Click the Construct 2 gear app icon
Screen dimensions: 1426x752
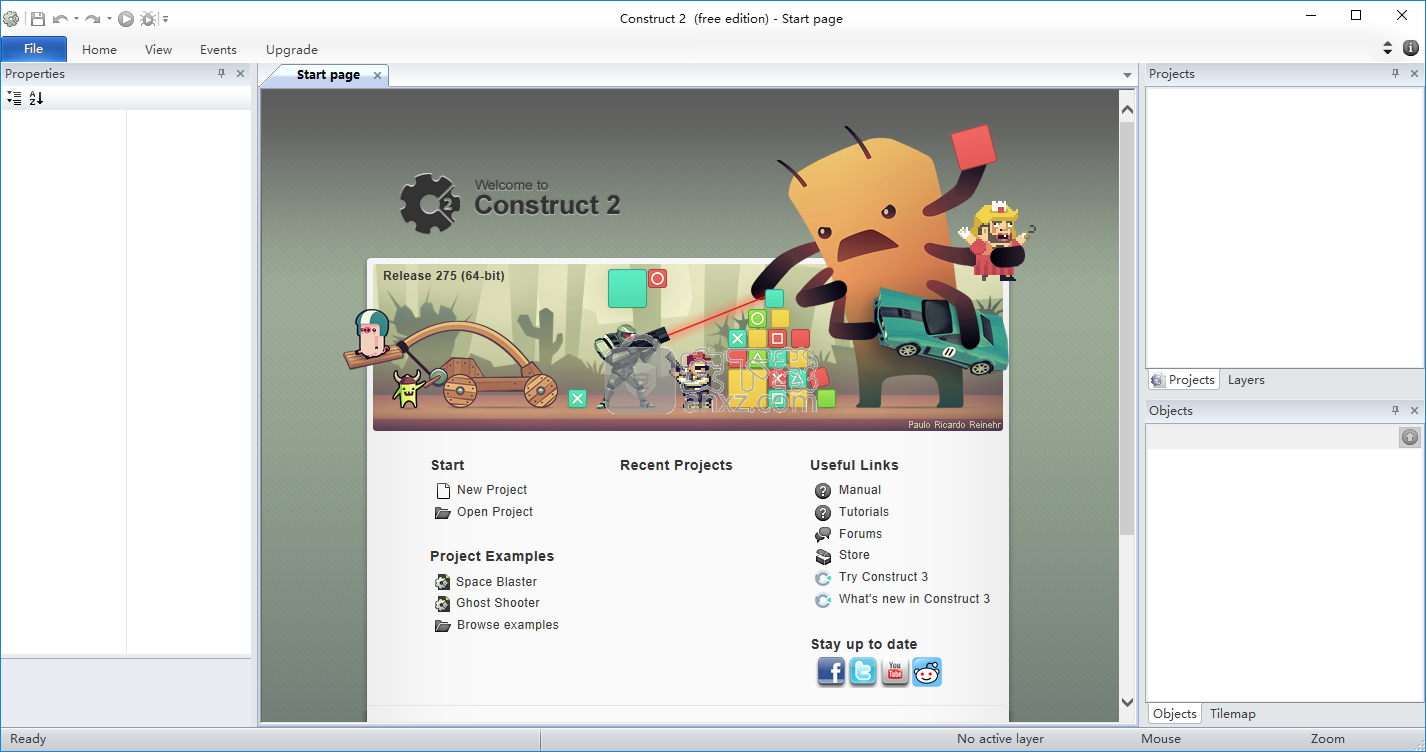pos(11,19)
